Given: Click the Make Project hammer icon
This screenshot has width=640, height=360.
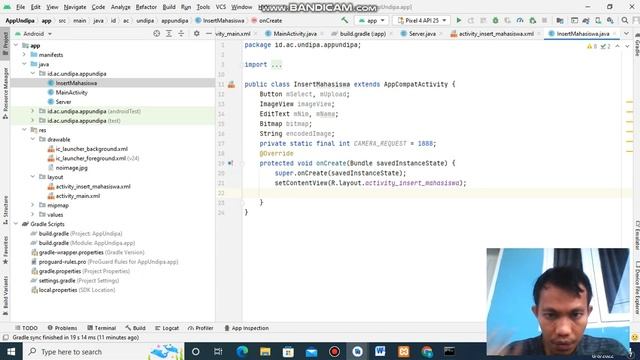Looking at the screenshot, I should 345,20.
